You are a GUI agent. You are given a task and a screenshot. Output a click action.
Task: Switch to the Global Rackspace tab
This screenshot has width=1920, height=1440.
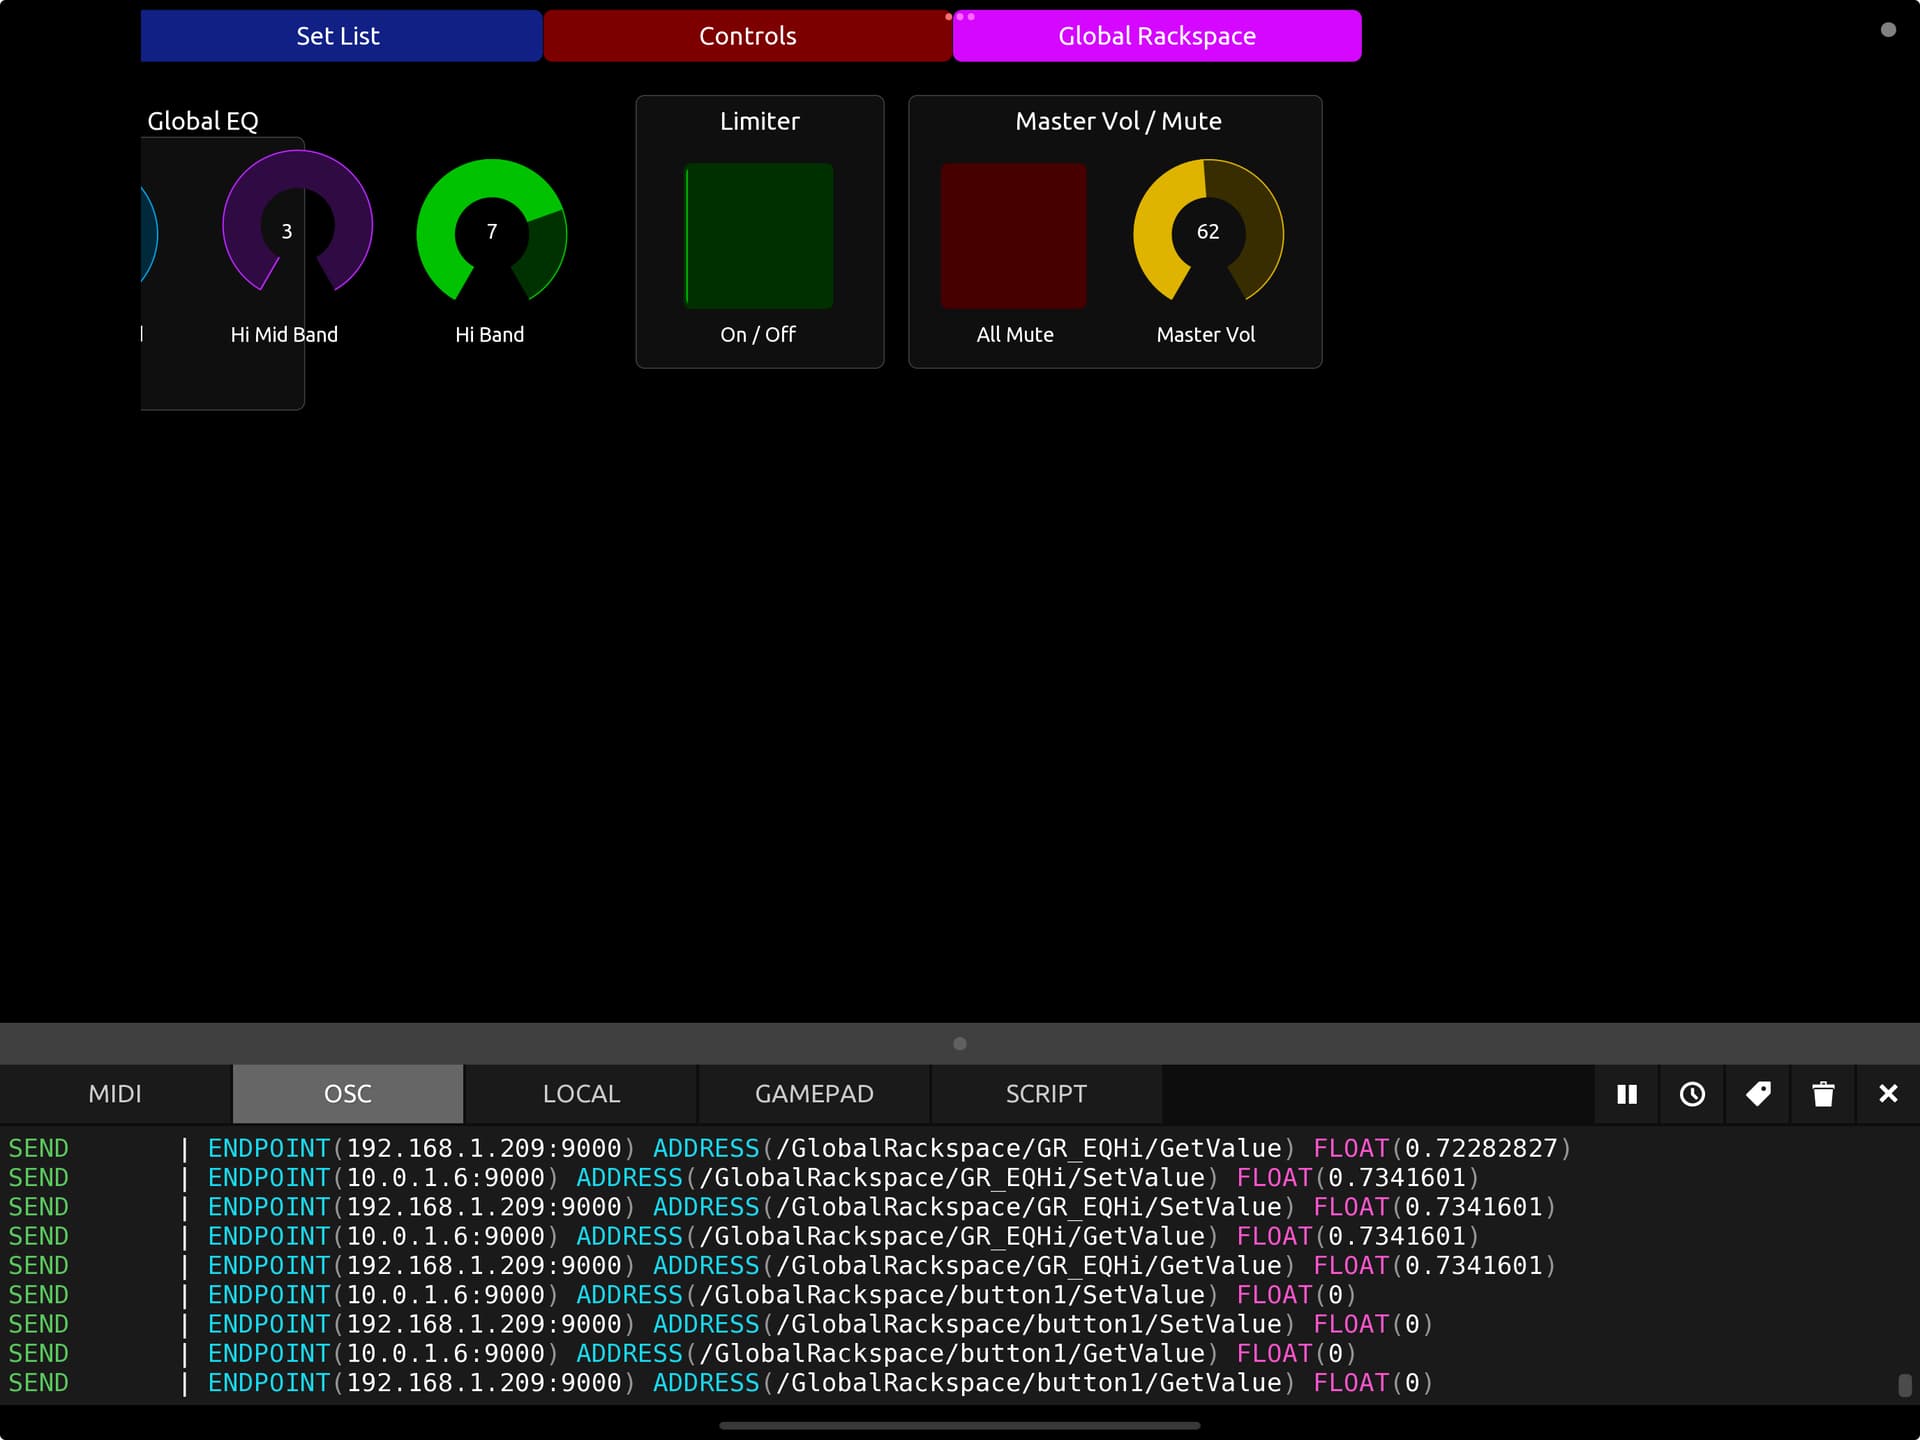1157,36
